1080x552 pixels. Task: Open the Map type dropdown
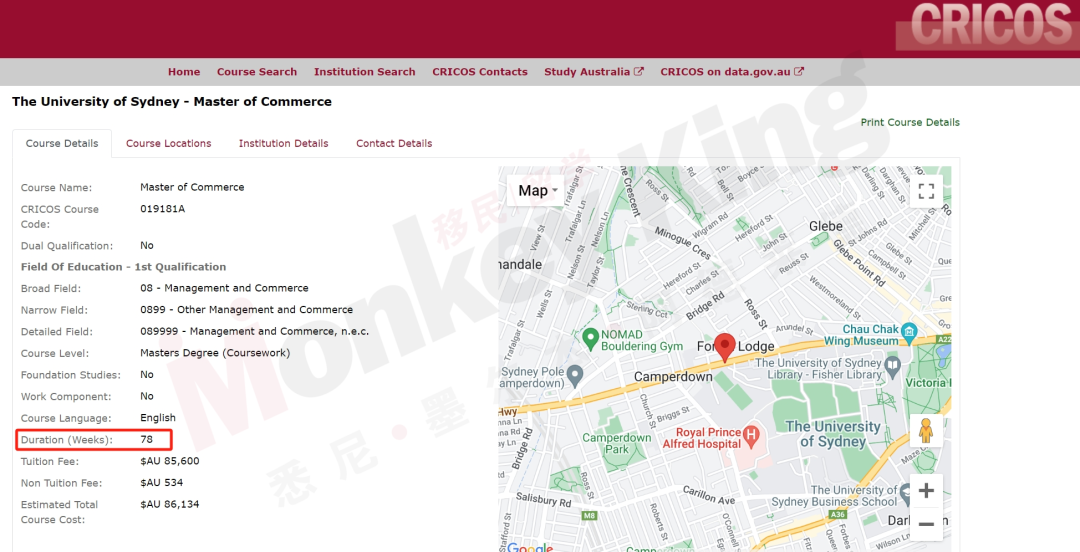point(536,191)
